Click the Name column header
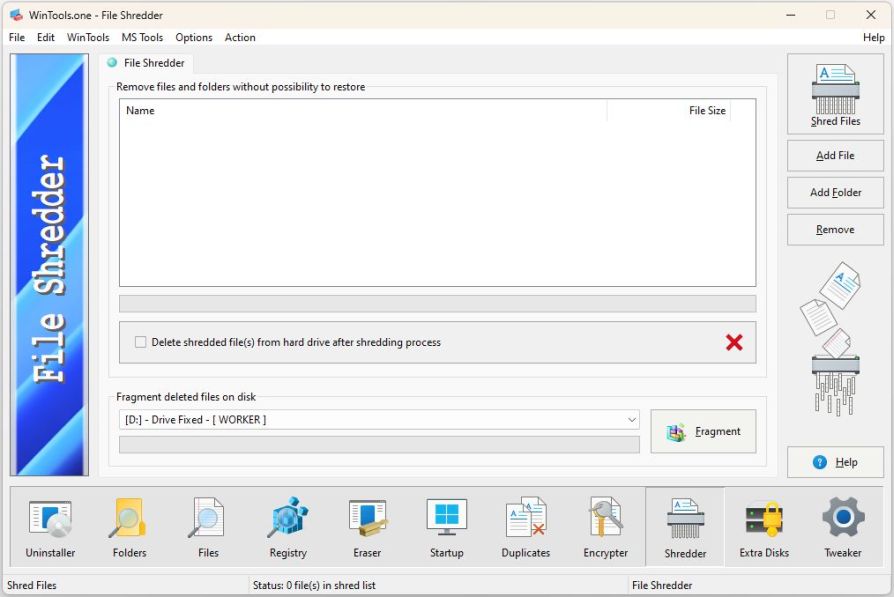894x597 pixels. 363,111
